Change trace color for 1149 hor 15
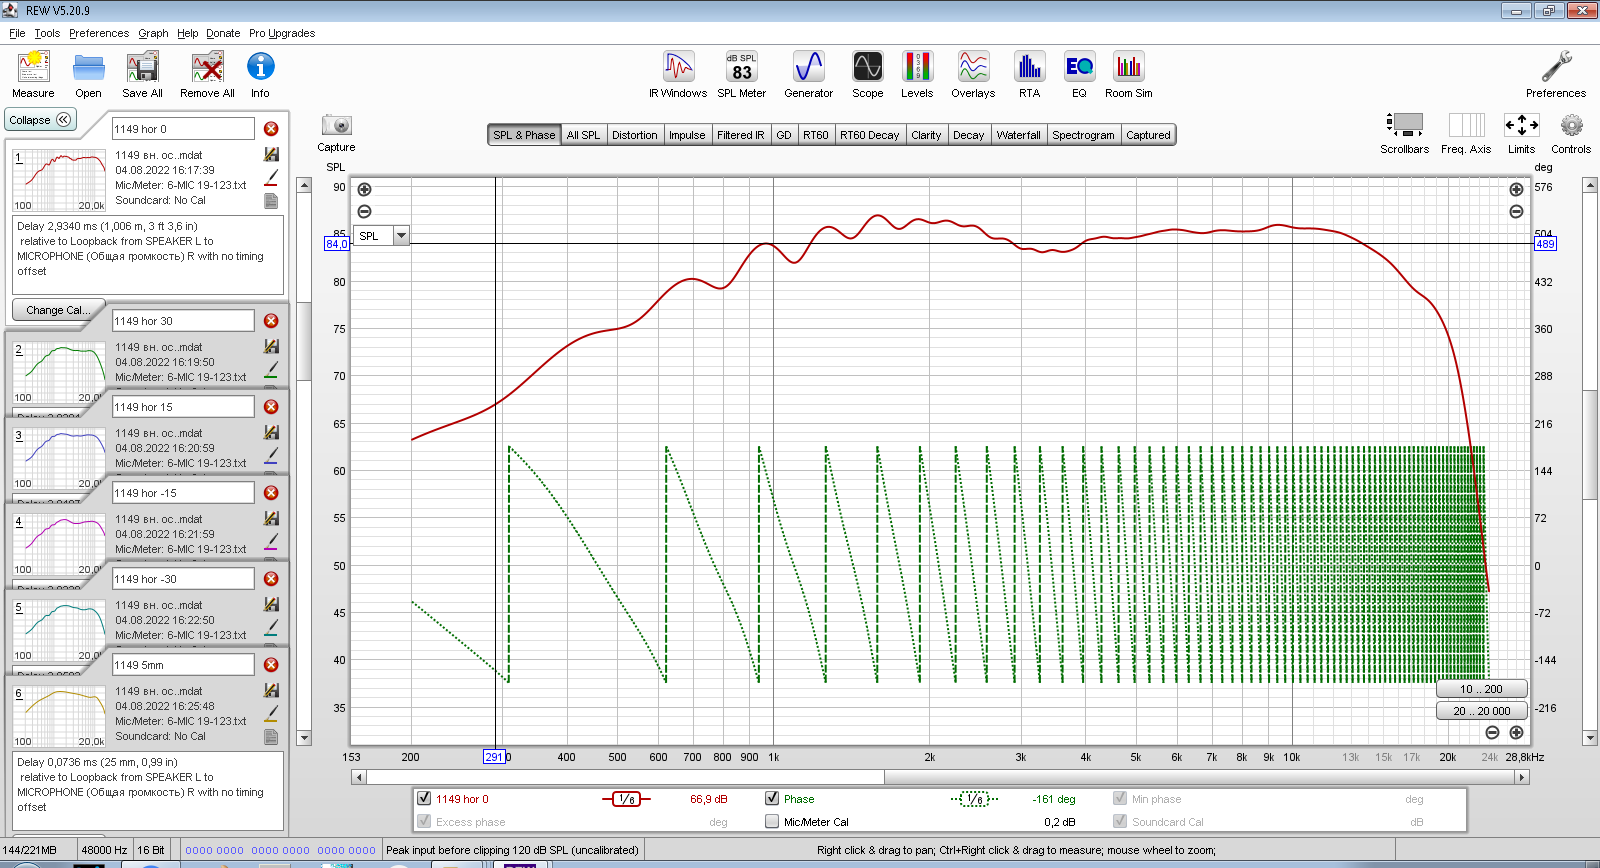Screen dimensions: 1600x868 [271, 455]
